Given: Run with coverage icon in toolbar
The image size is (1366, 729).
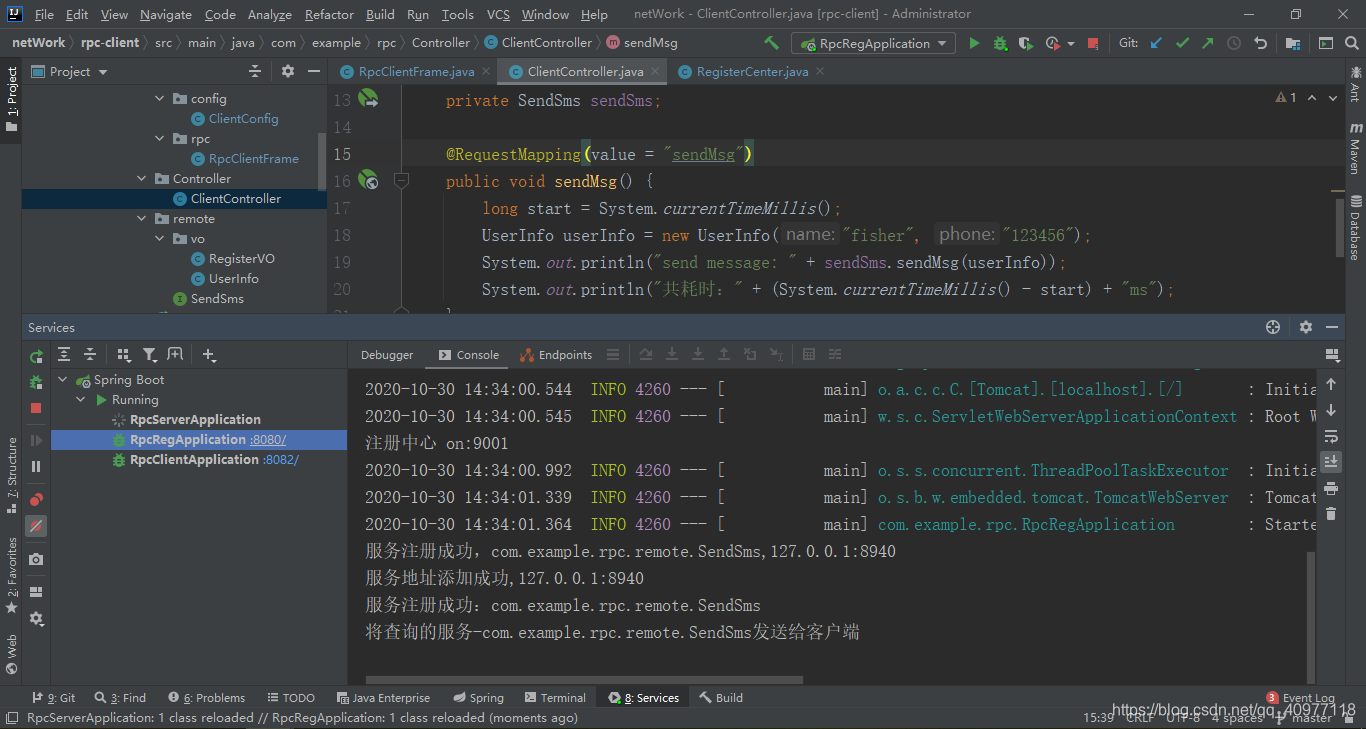Looking at the screenshot, I should [x=1025, y=43].
